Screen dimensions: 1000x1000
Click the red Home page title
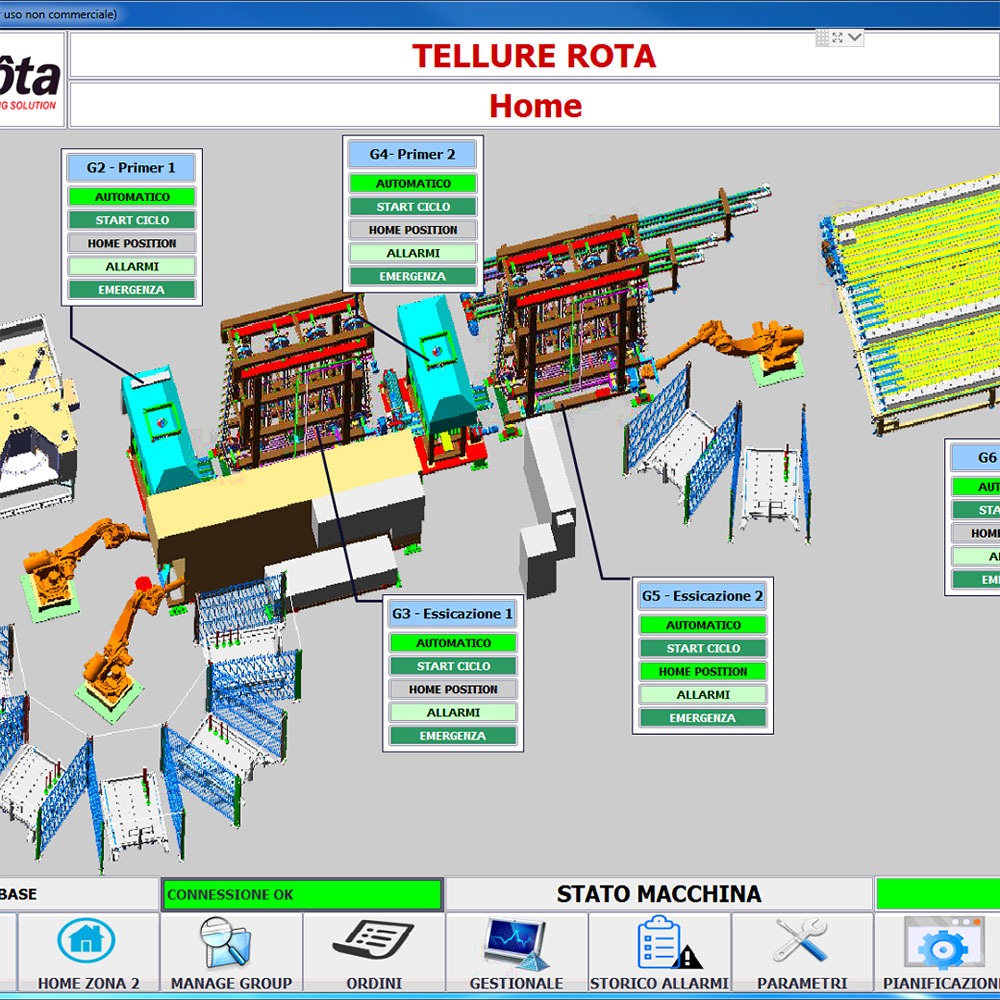(534, 105)
